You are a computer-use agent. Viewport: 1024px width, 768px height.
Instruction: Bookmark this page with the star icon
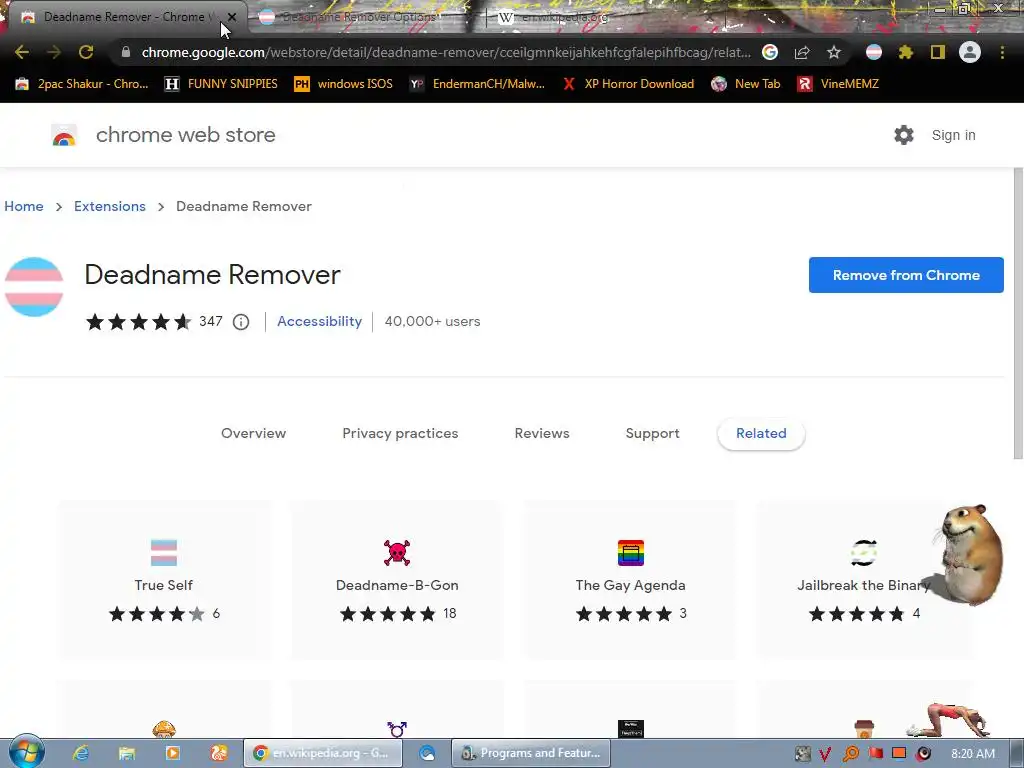833,52
